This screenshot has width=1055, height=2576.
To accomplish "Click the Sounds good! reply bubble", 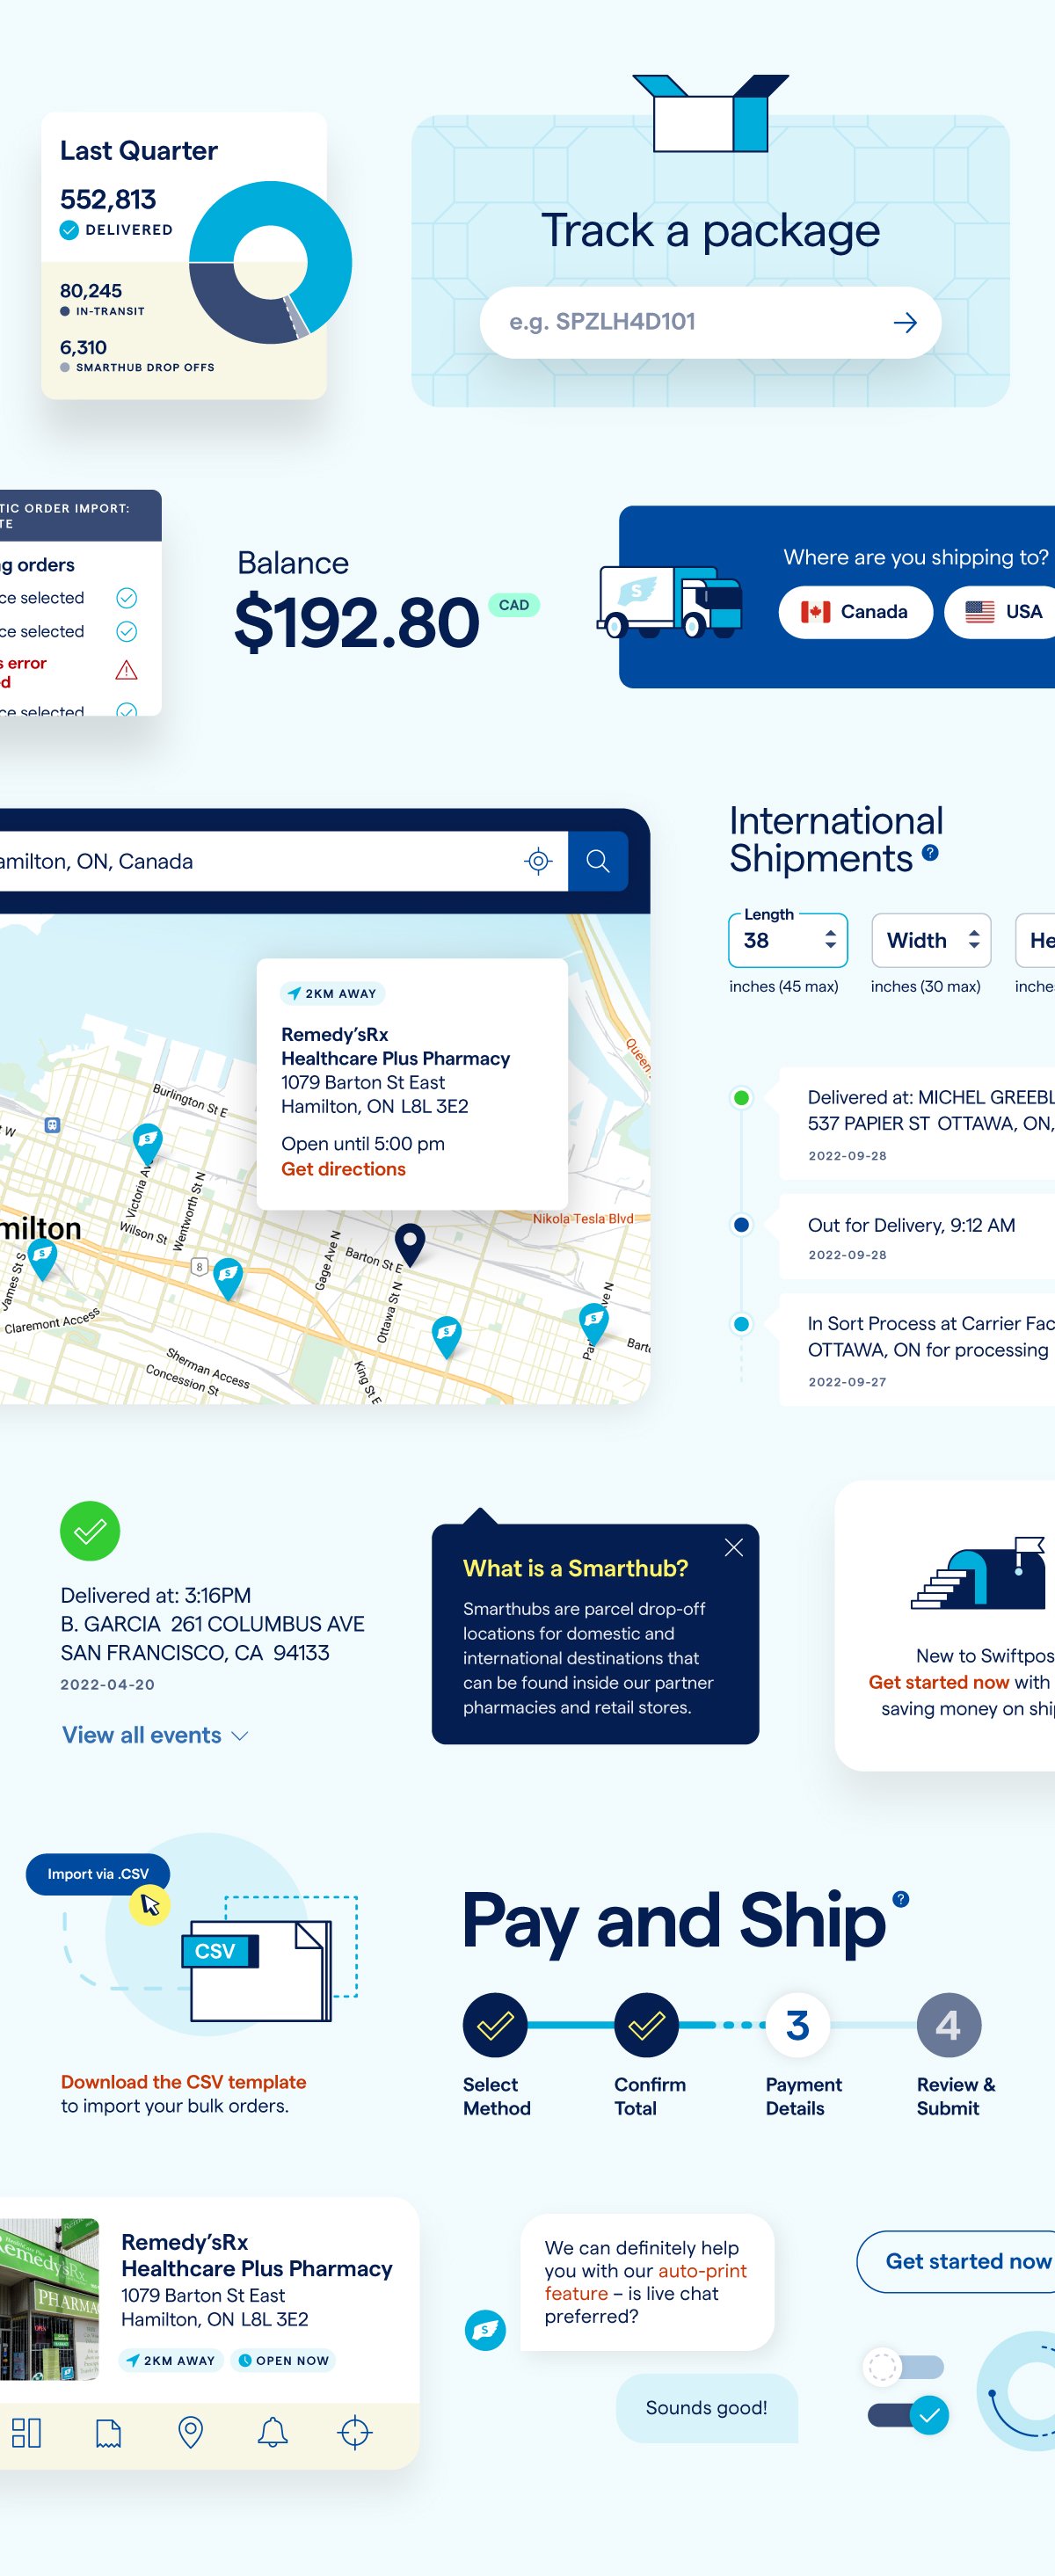I will (706, 2408).
